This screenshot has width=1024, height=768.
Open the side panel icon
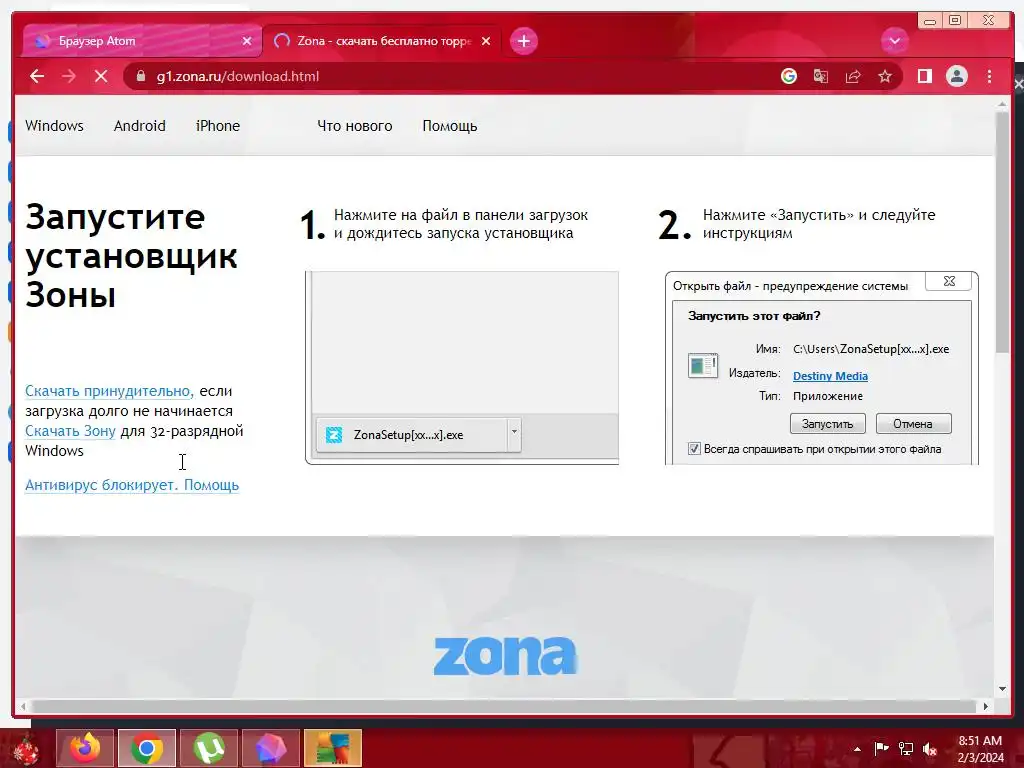925,76
